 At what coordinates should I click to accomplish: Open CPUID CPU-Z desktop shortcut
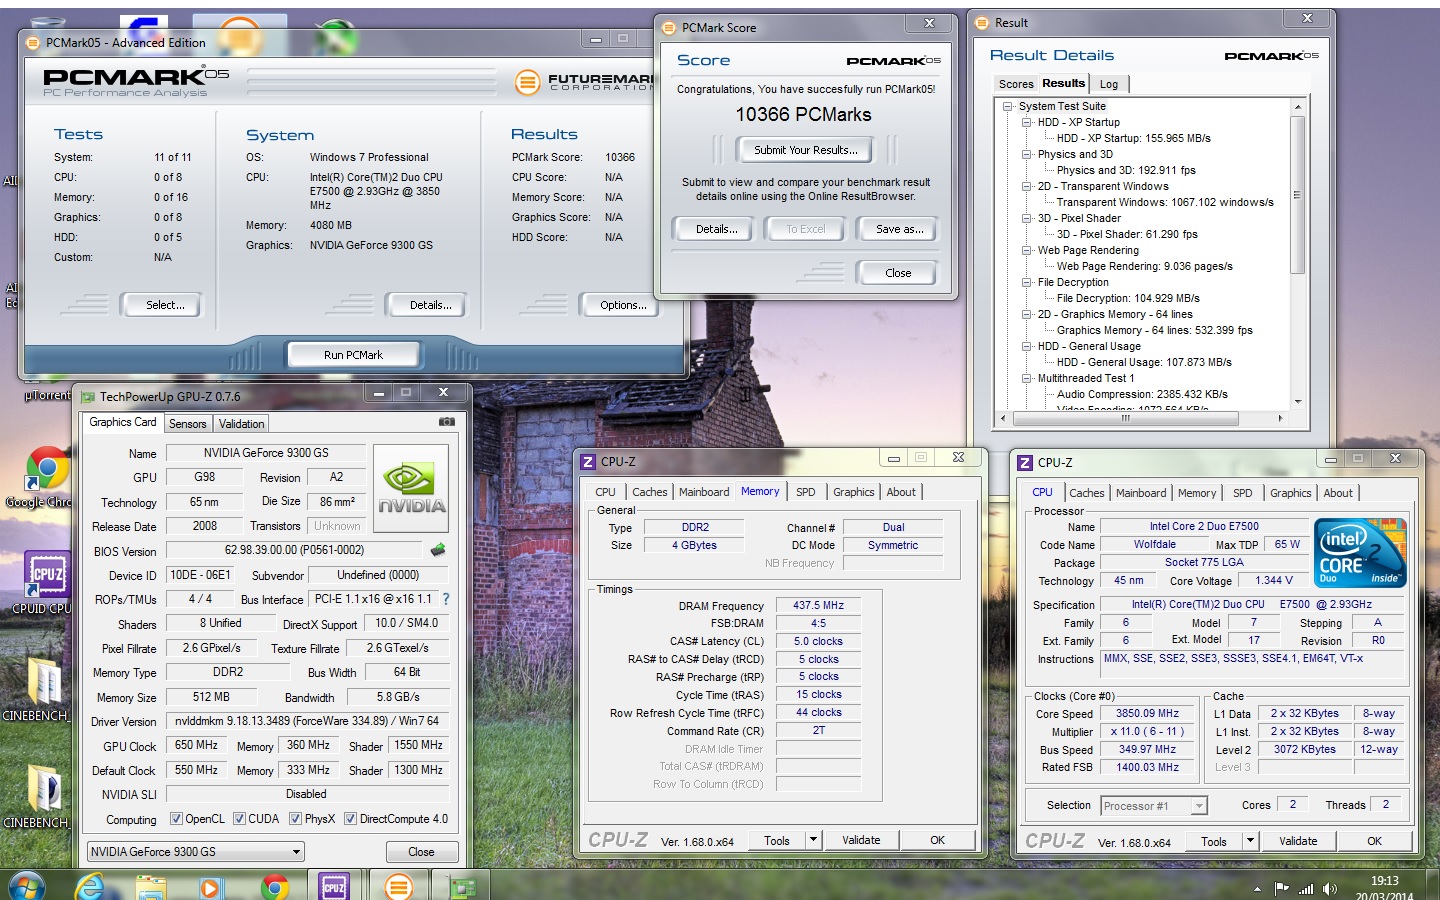(x=46, y=582)
